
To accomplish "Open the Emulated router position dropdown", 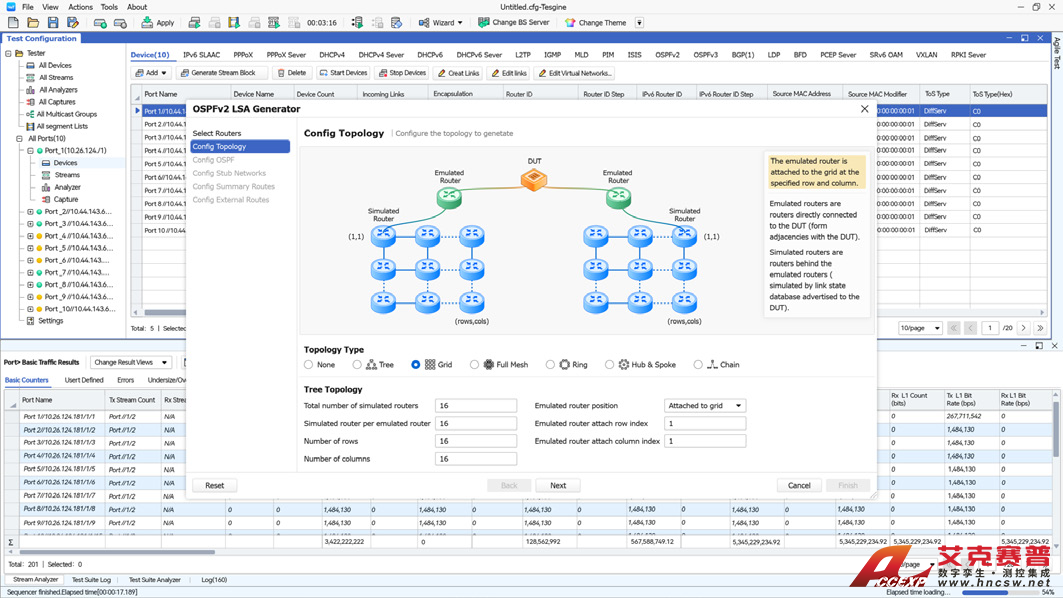I will (704, 406).
